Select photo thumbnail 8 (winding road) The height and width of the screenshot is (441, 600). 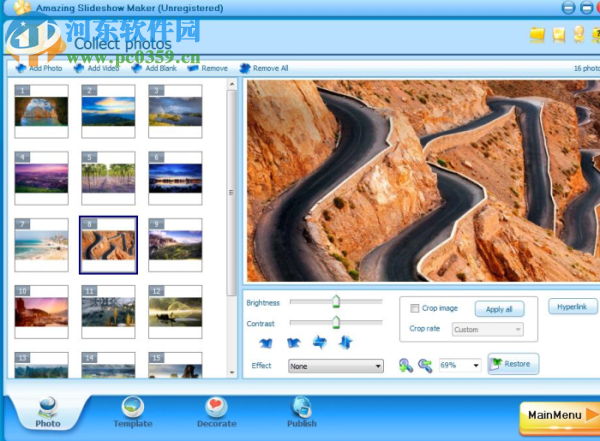[108, 245]
